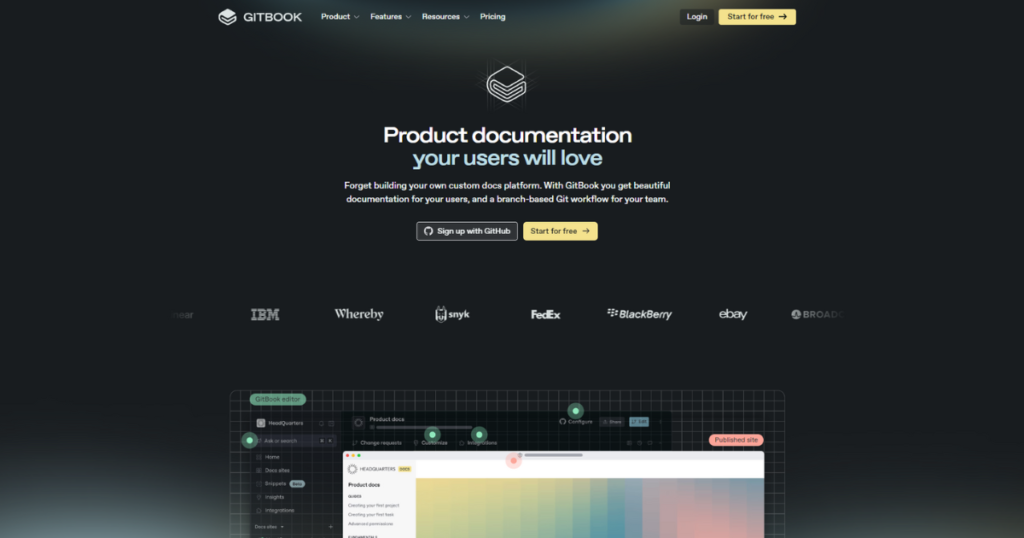Screen dimensions: 1024x538
Task: Click arrow icon in header Start for free
Action: click(x=783, y=17)
